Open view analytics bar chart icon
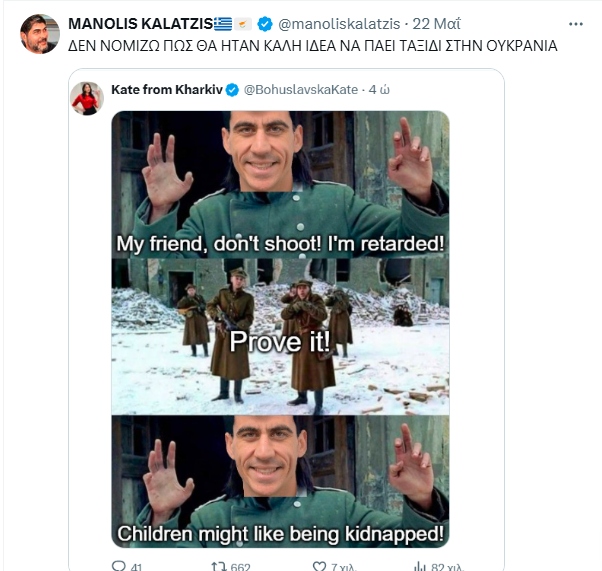This screenshot has height=571, width=602. [x=420, y=566]
